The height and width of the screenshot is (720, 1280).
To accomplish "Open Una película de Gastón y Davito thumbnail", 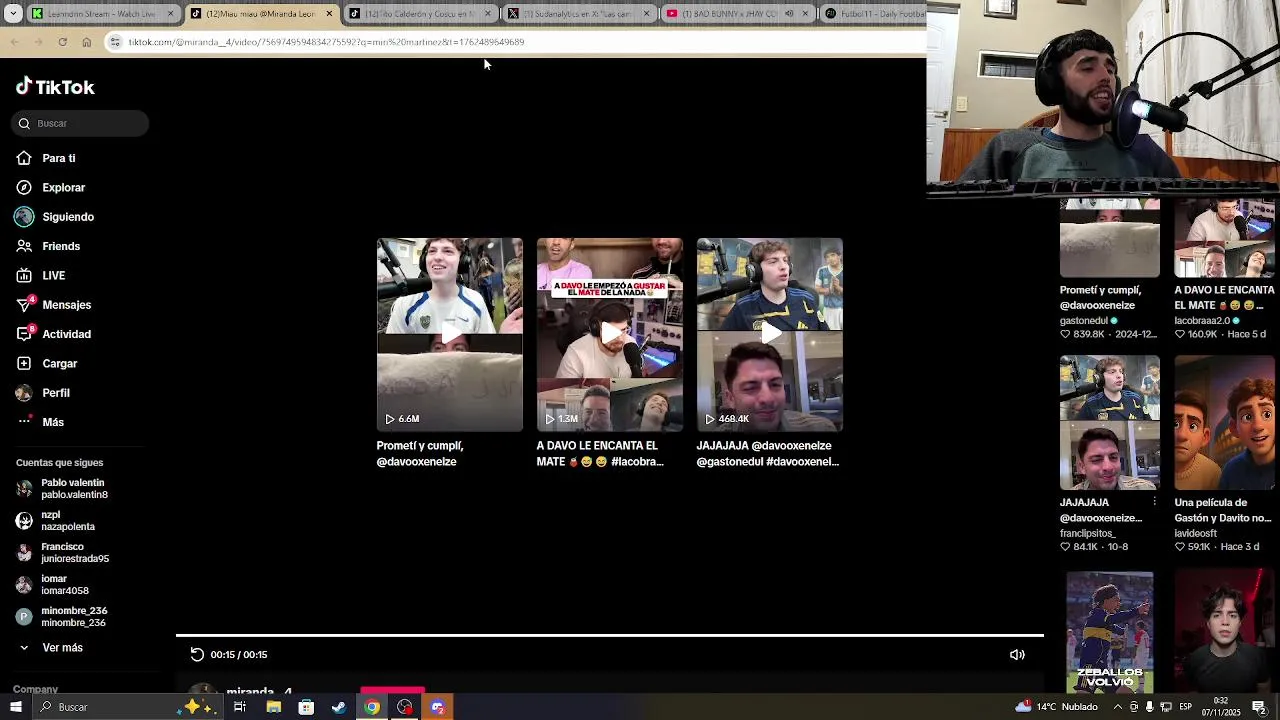I will click(1225, 422).
